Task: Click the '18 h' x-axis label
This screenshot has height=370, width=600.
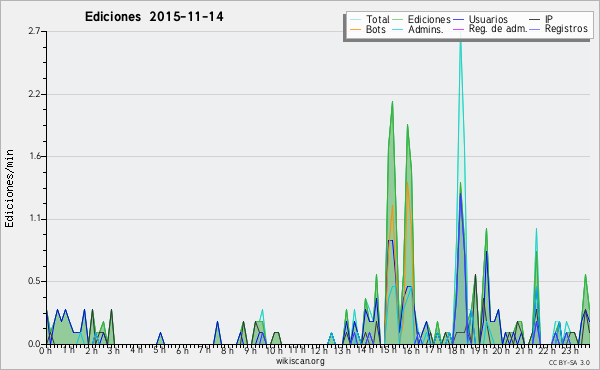Action: click(x=457, y=351)
